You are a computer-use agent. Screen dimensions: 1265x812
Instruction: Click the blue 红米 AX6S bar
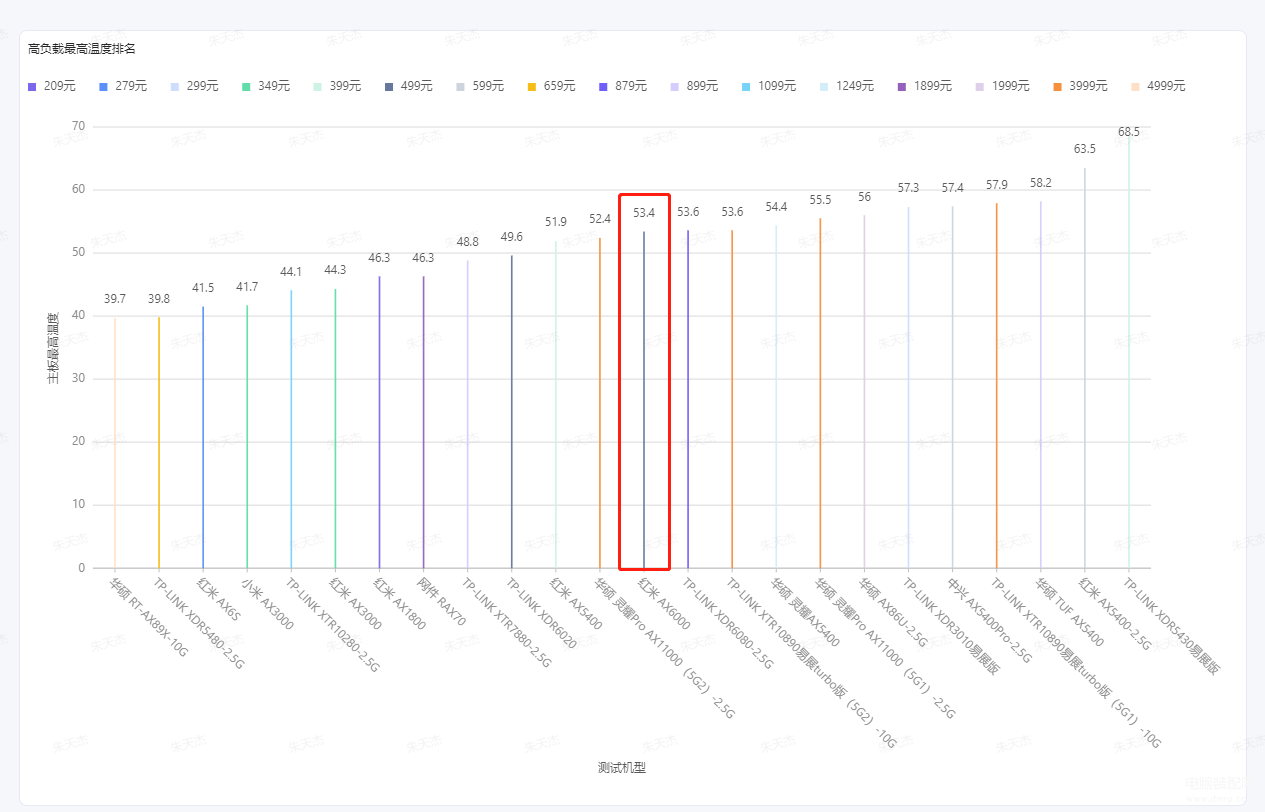pyautogui.click(x=203, y=437)
